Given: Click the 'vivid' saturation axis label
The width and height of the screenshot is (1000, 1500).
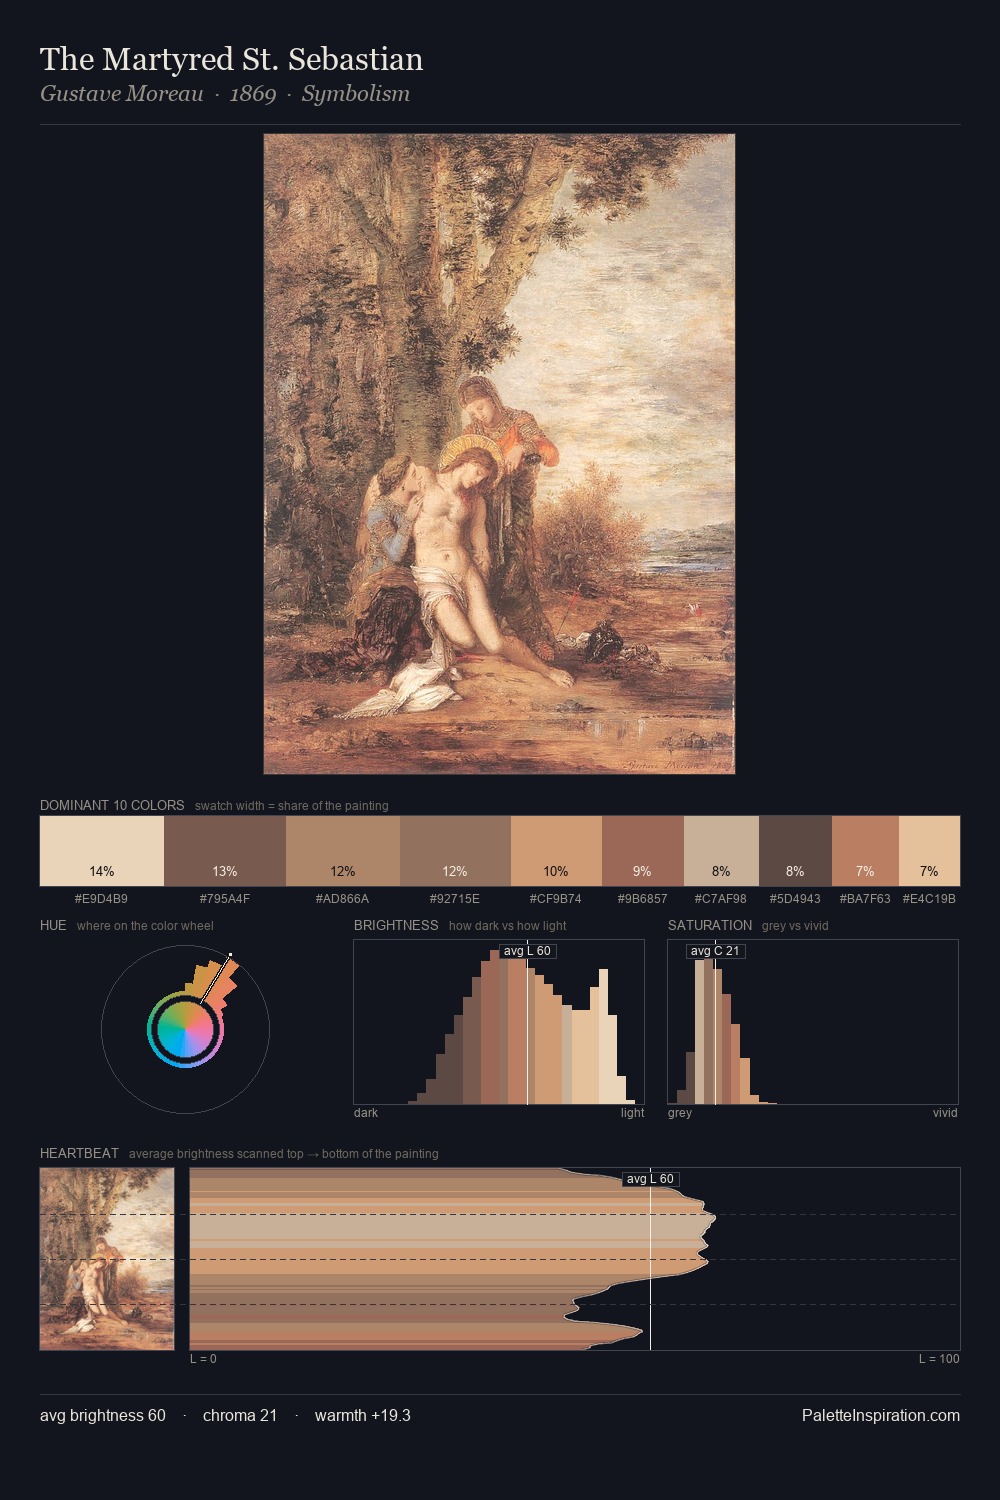Looking at the screenshot, I should [x=945, y=1112].
